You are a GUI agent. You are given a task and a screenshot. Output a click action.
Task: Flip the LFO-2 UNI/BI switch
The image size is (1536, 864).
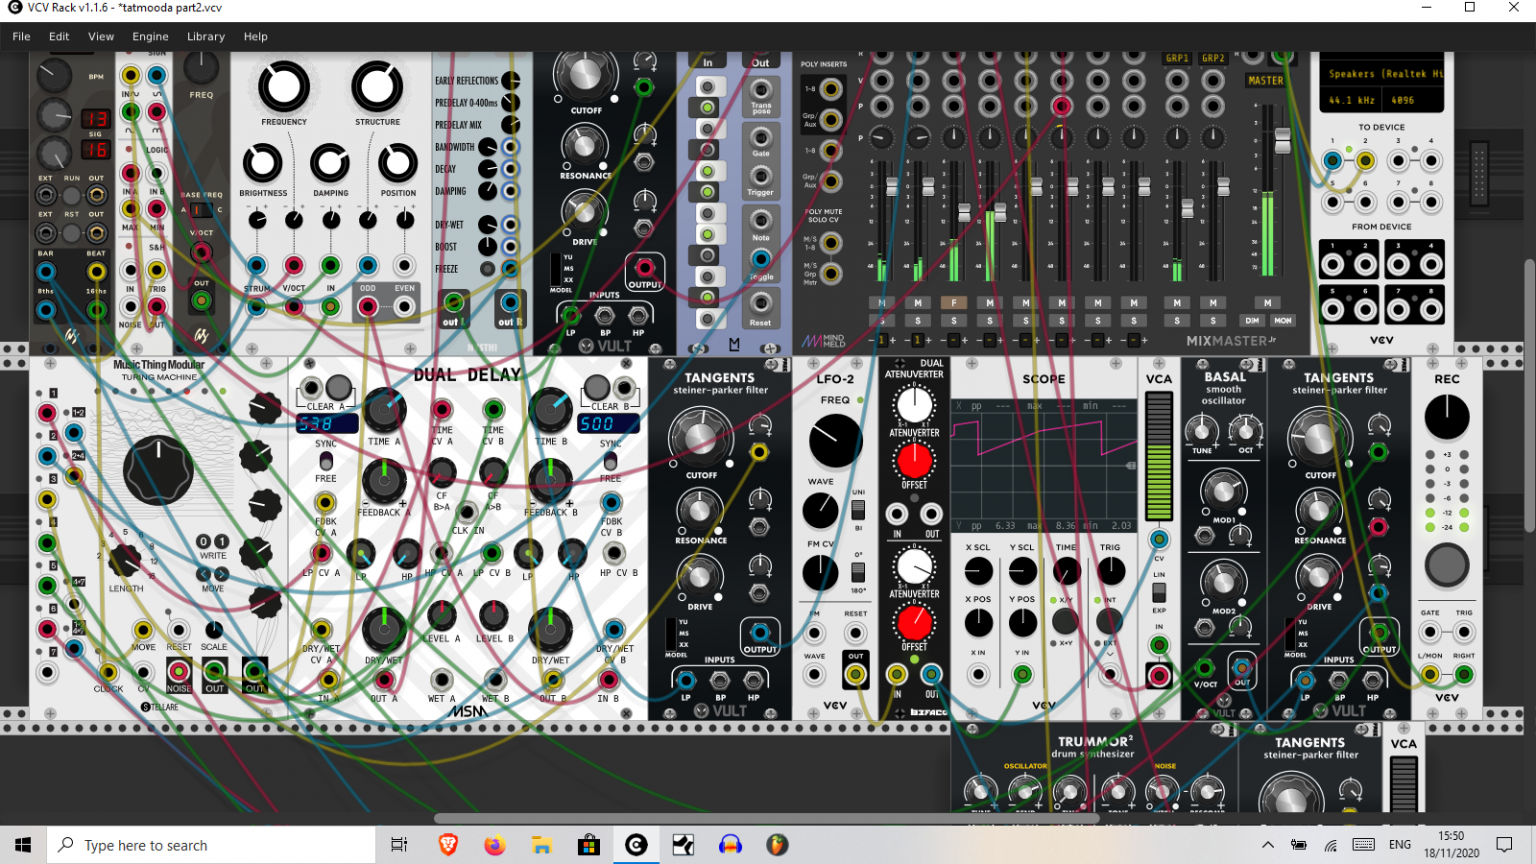coord(858,509)
